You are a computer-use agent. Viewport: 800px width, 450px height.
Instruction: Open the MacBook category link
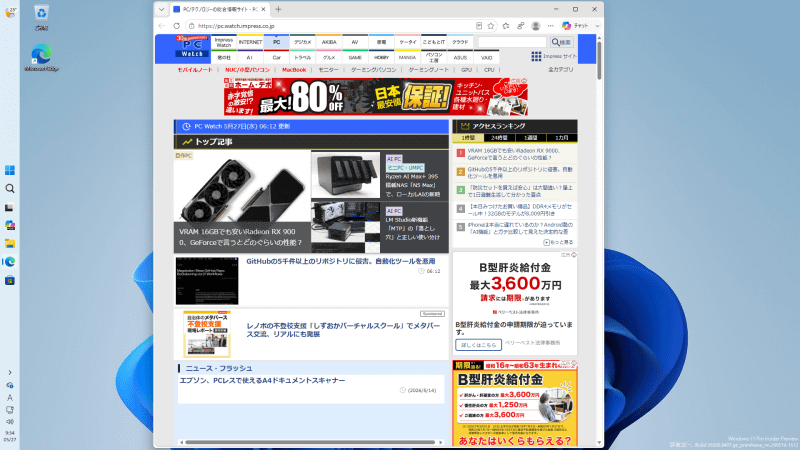[x=294, y=70]
